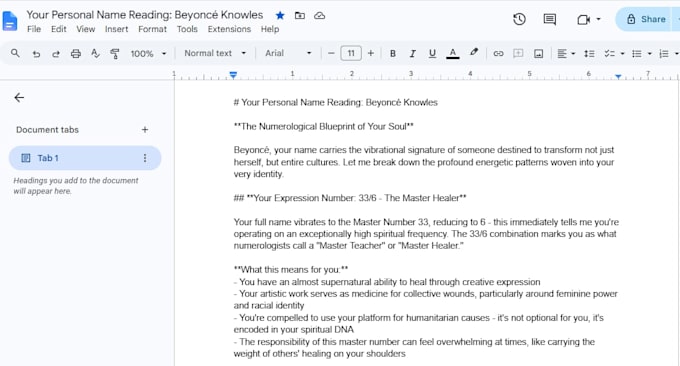This screenshot has width=680, height=366.
Task: Open the Tools menu
Action: pos(187,29)
